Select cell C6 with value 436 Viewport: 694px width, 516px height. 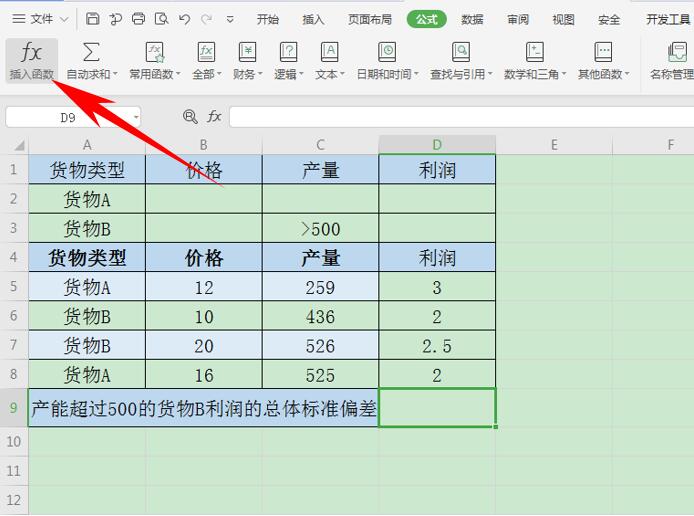click(320, 316)
